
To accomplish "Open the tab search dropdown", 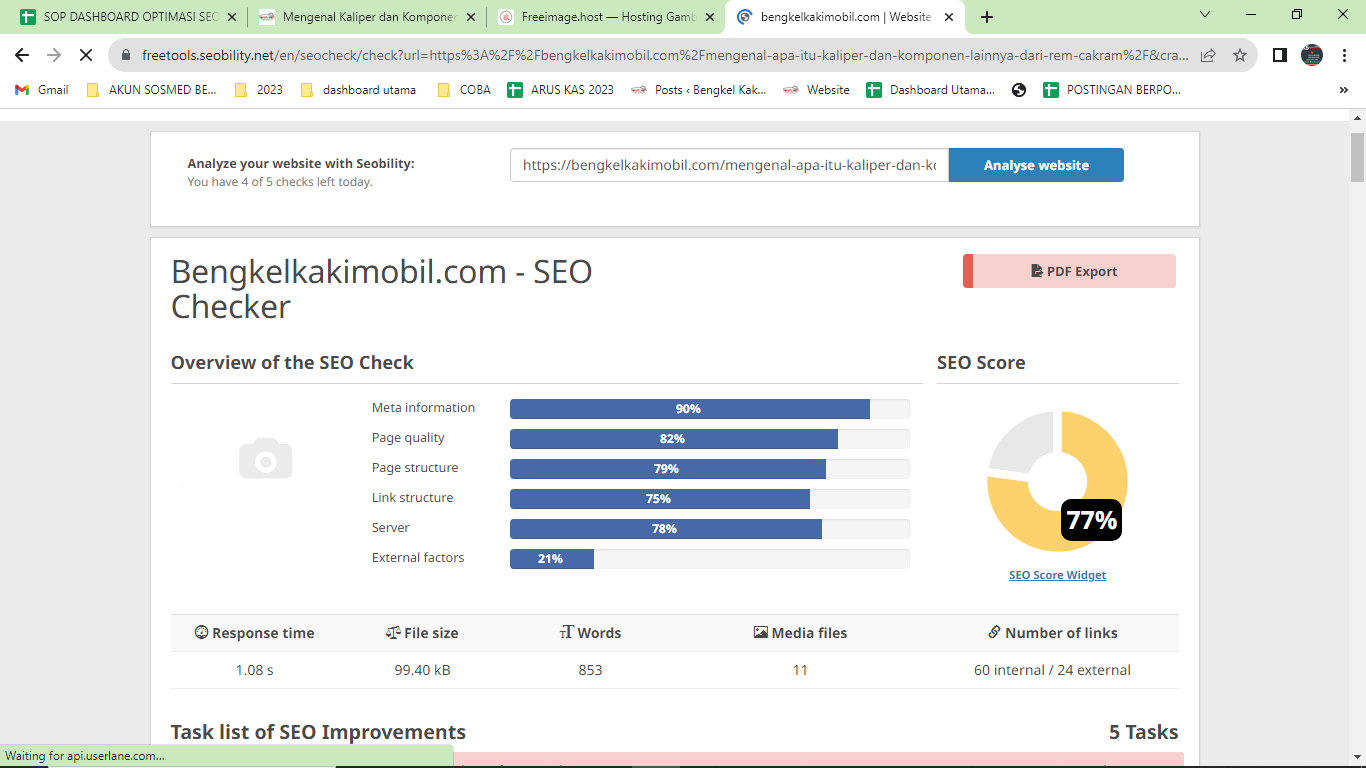I will (1205, 14).
